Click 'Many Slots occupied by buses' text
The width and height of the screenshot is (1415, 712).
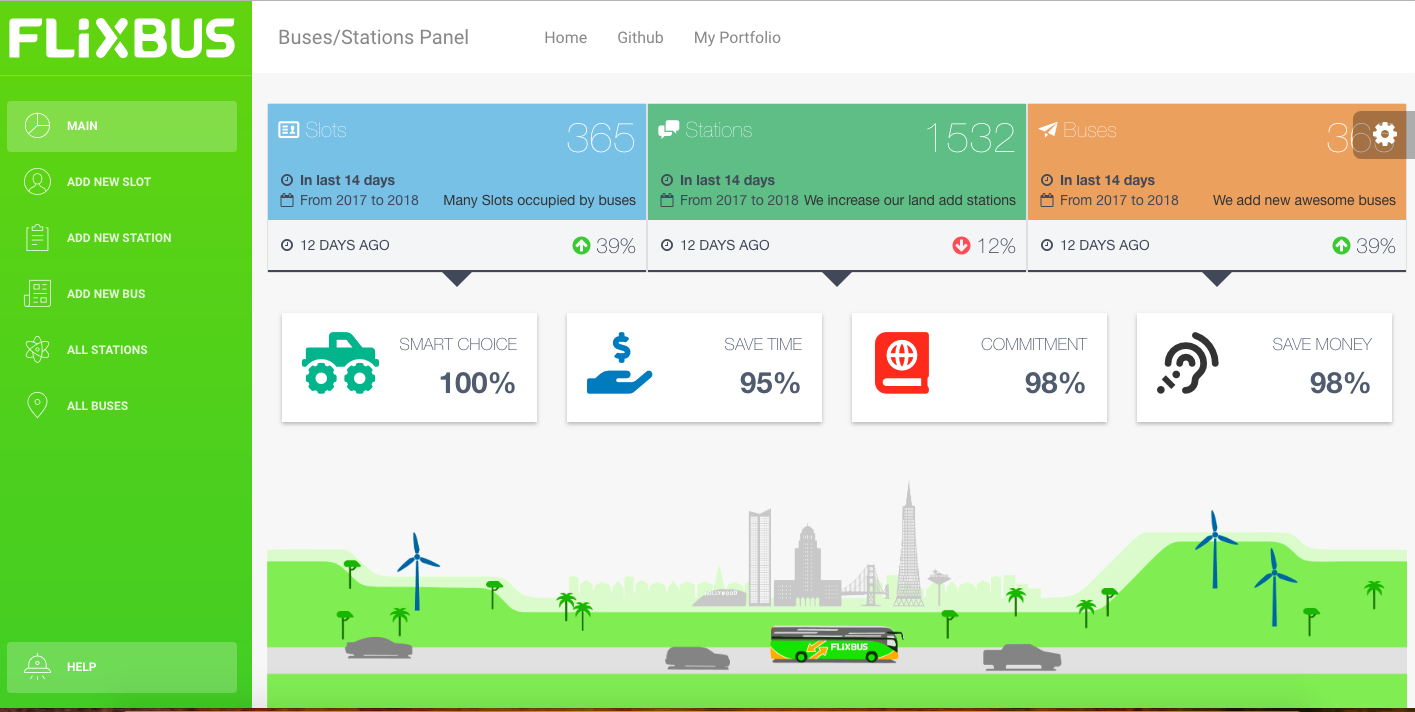pos(539,200)
